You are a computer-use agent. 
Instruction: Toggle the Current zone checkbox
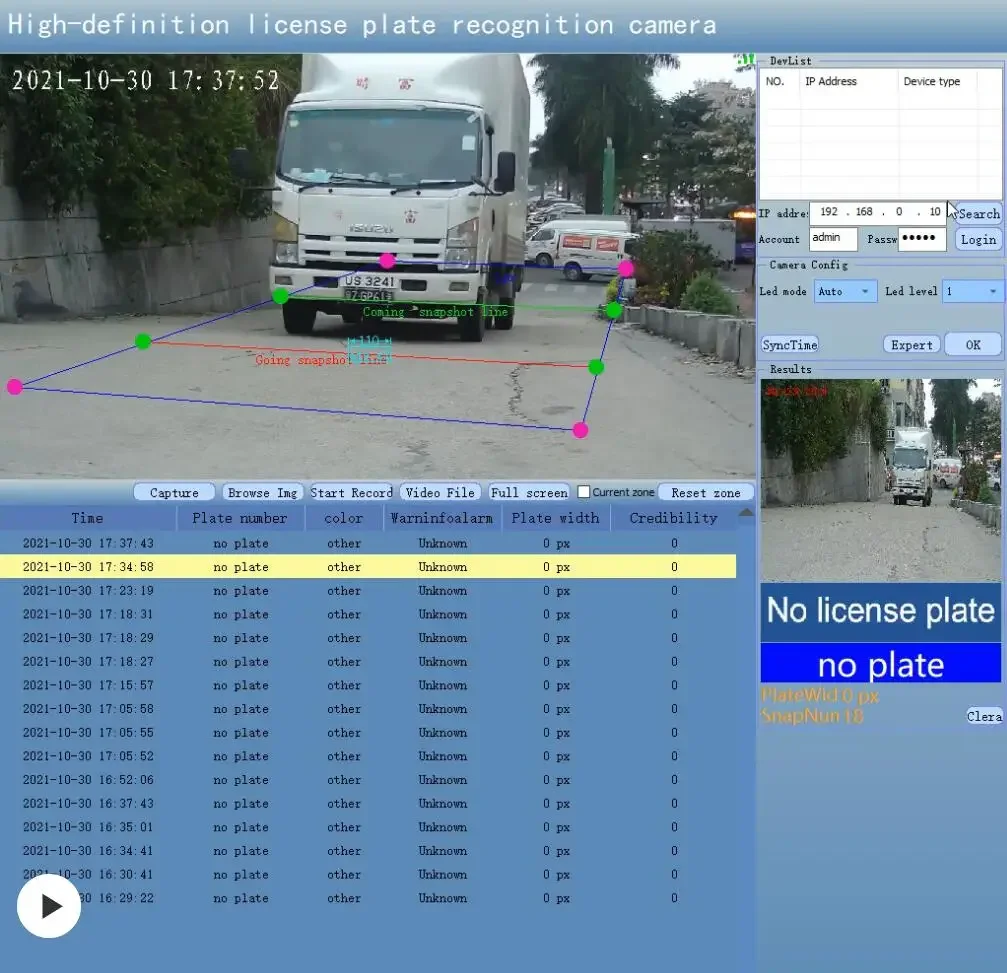(x=584, y=492)
